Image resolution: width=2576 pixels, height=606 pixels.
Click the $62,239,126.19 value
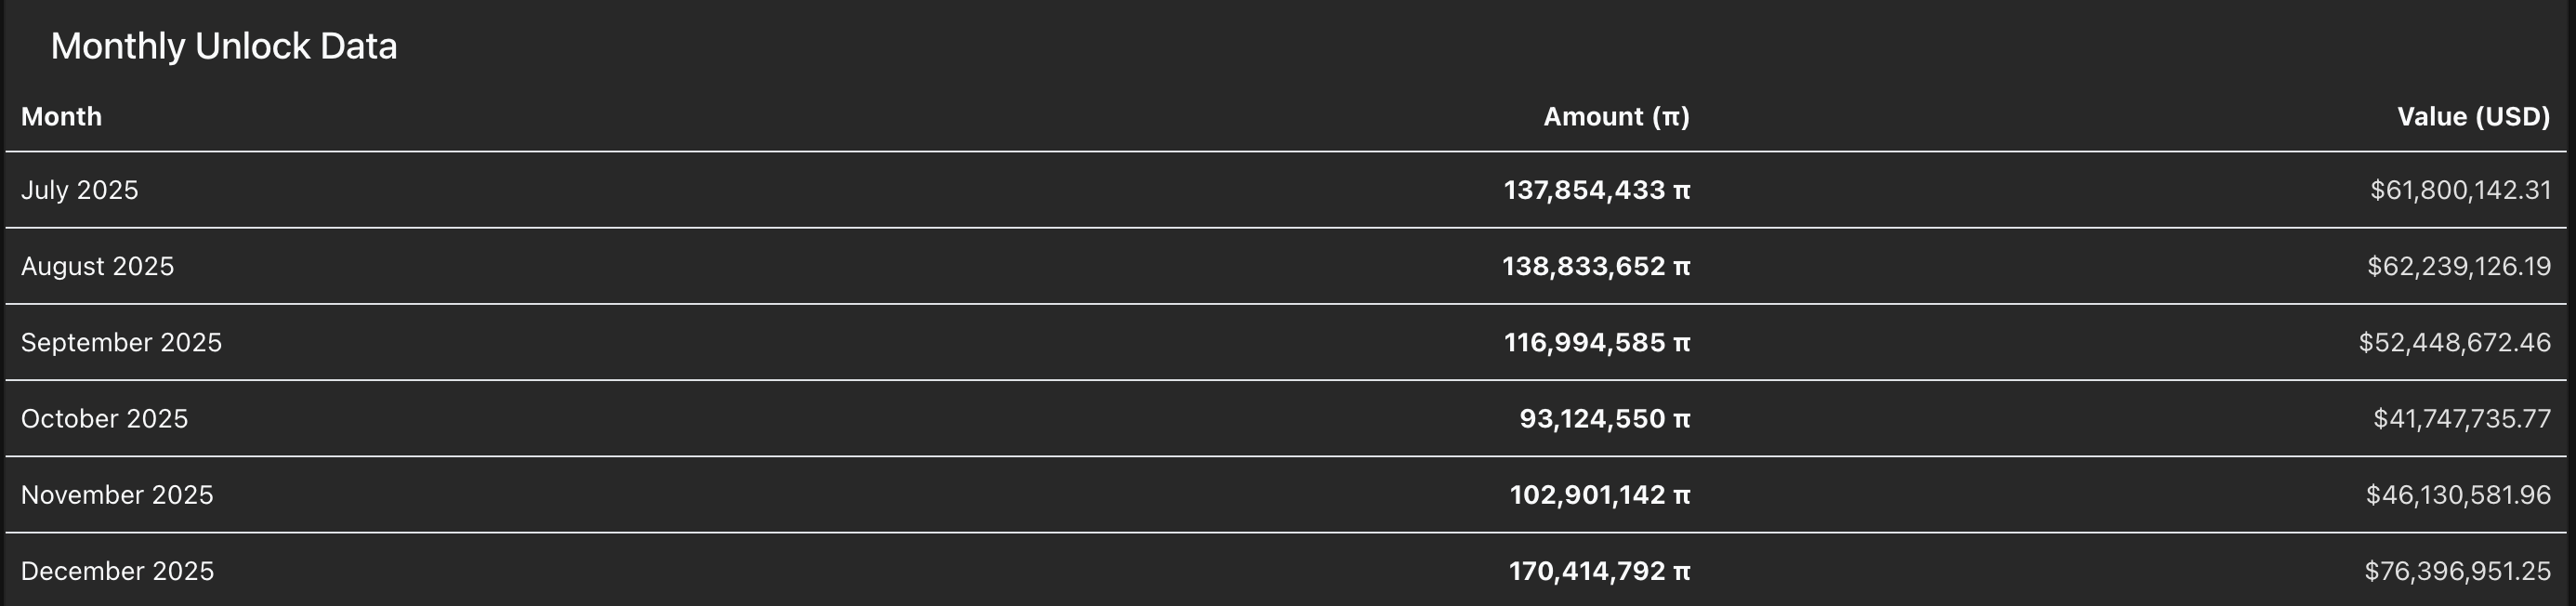click(x=2459, y=266)
